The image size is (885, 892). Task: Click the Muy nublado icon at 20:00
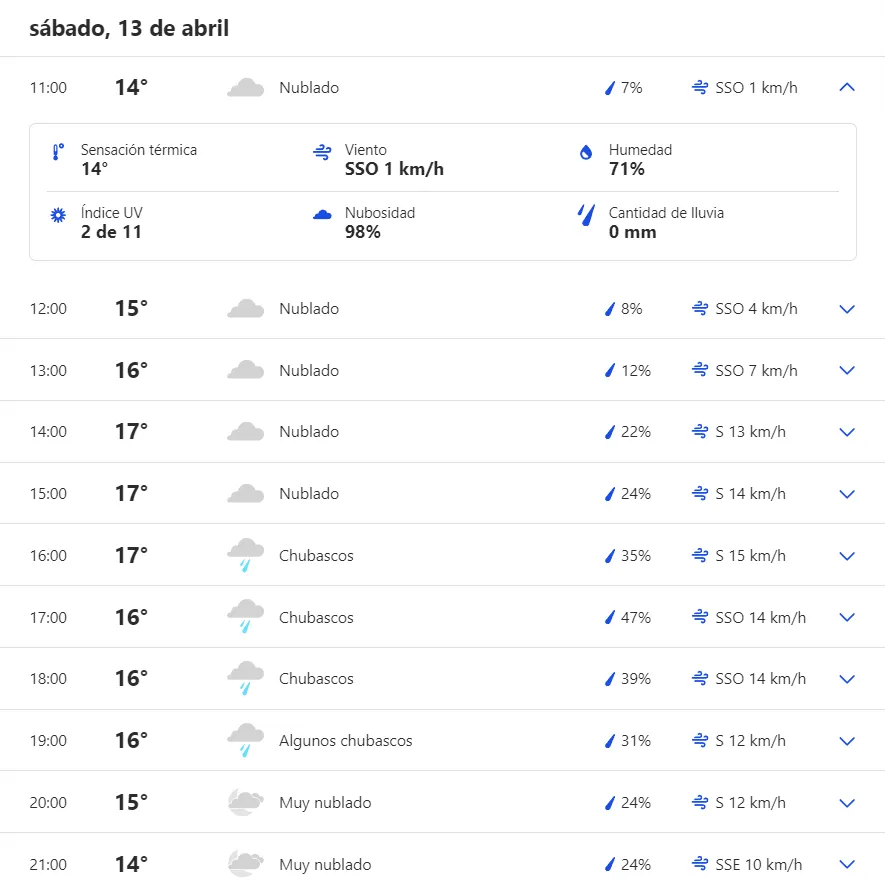coord(245,802)
